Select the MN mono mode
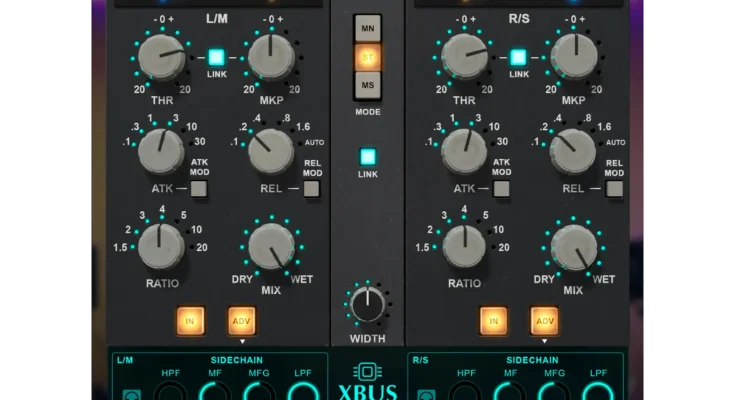735x400 pixels. (368, 29)
